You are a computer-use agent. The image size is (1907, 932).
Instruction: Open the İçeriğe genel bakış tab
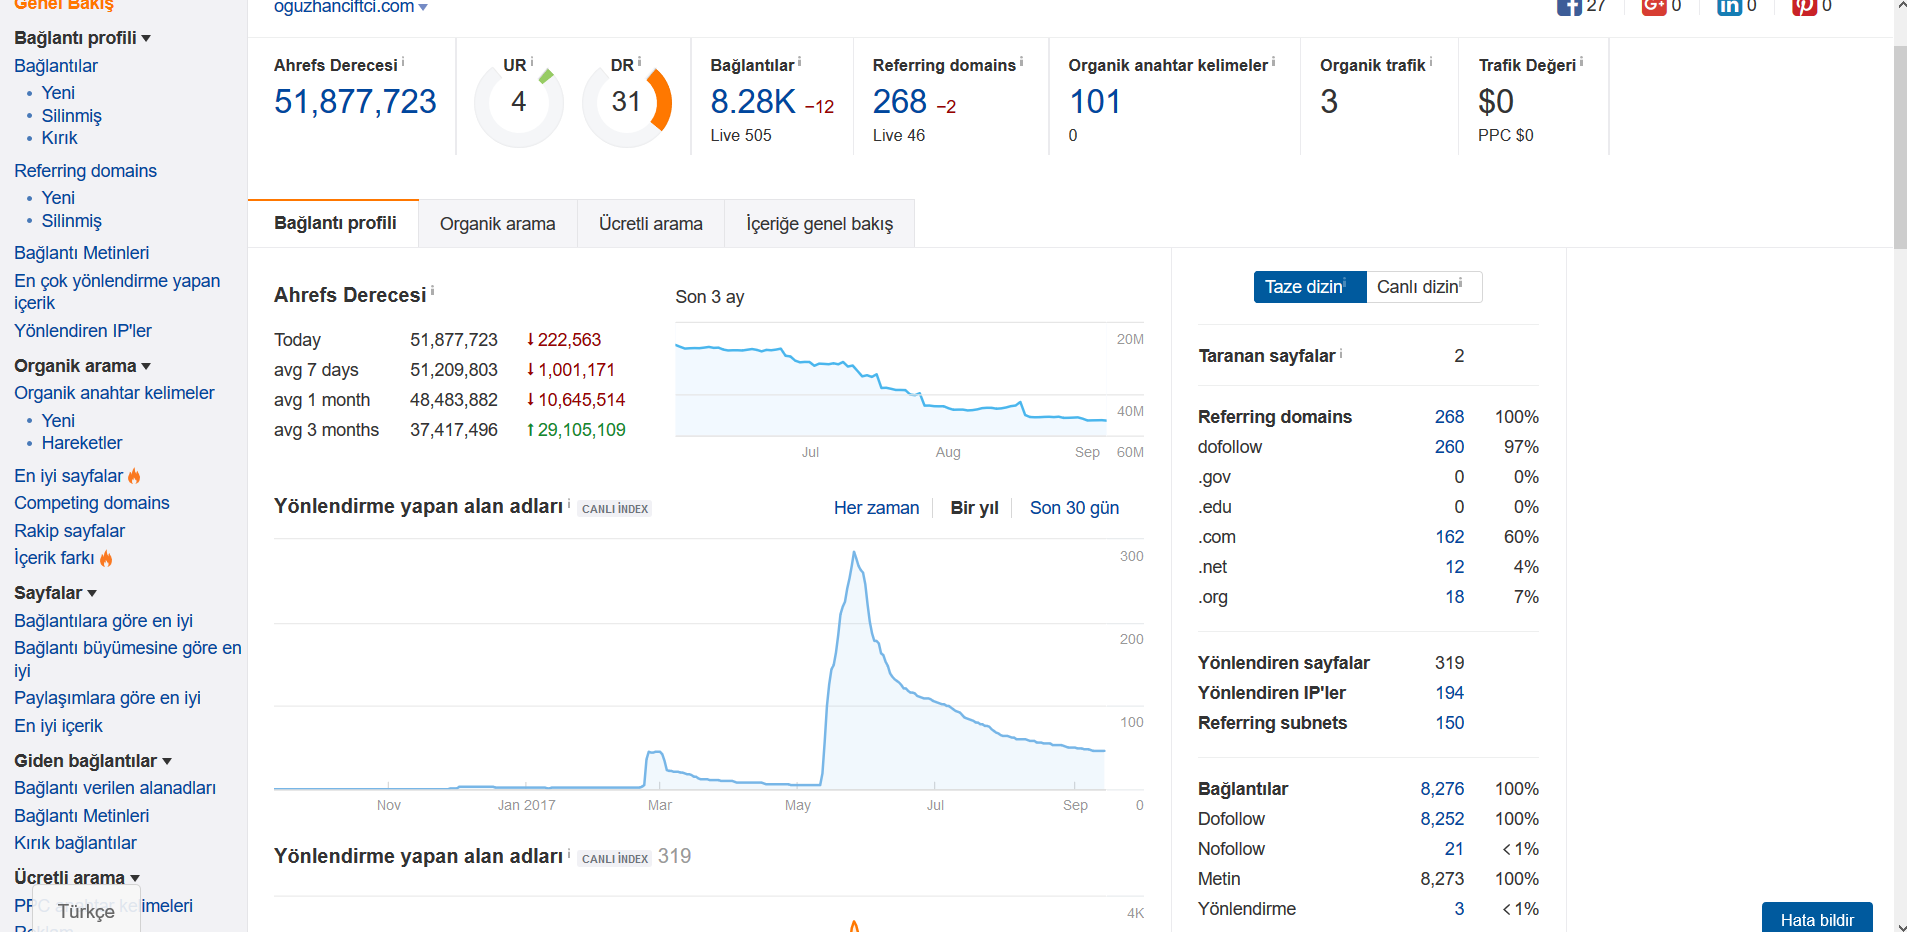tap(820, 223)
